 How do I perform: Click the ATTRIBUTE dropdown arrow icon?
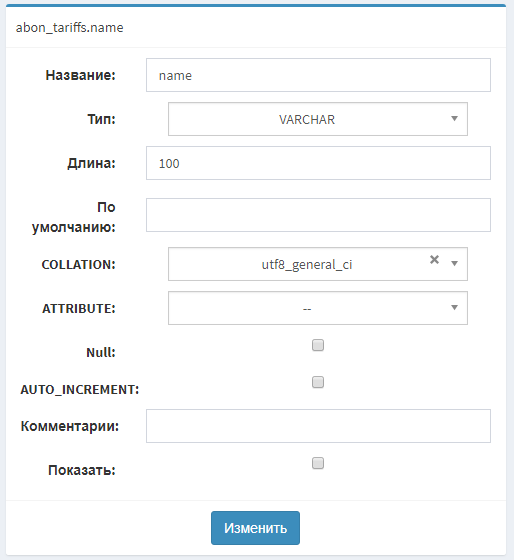(x=454, y=308)
